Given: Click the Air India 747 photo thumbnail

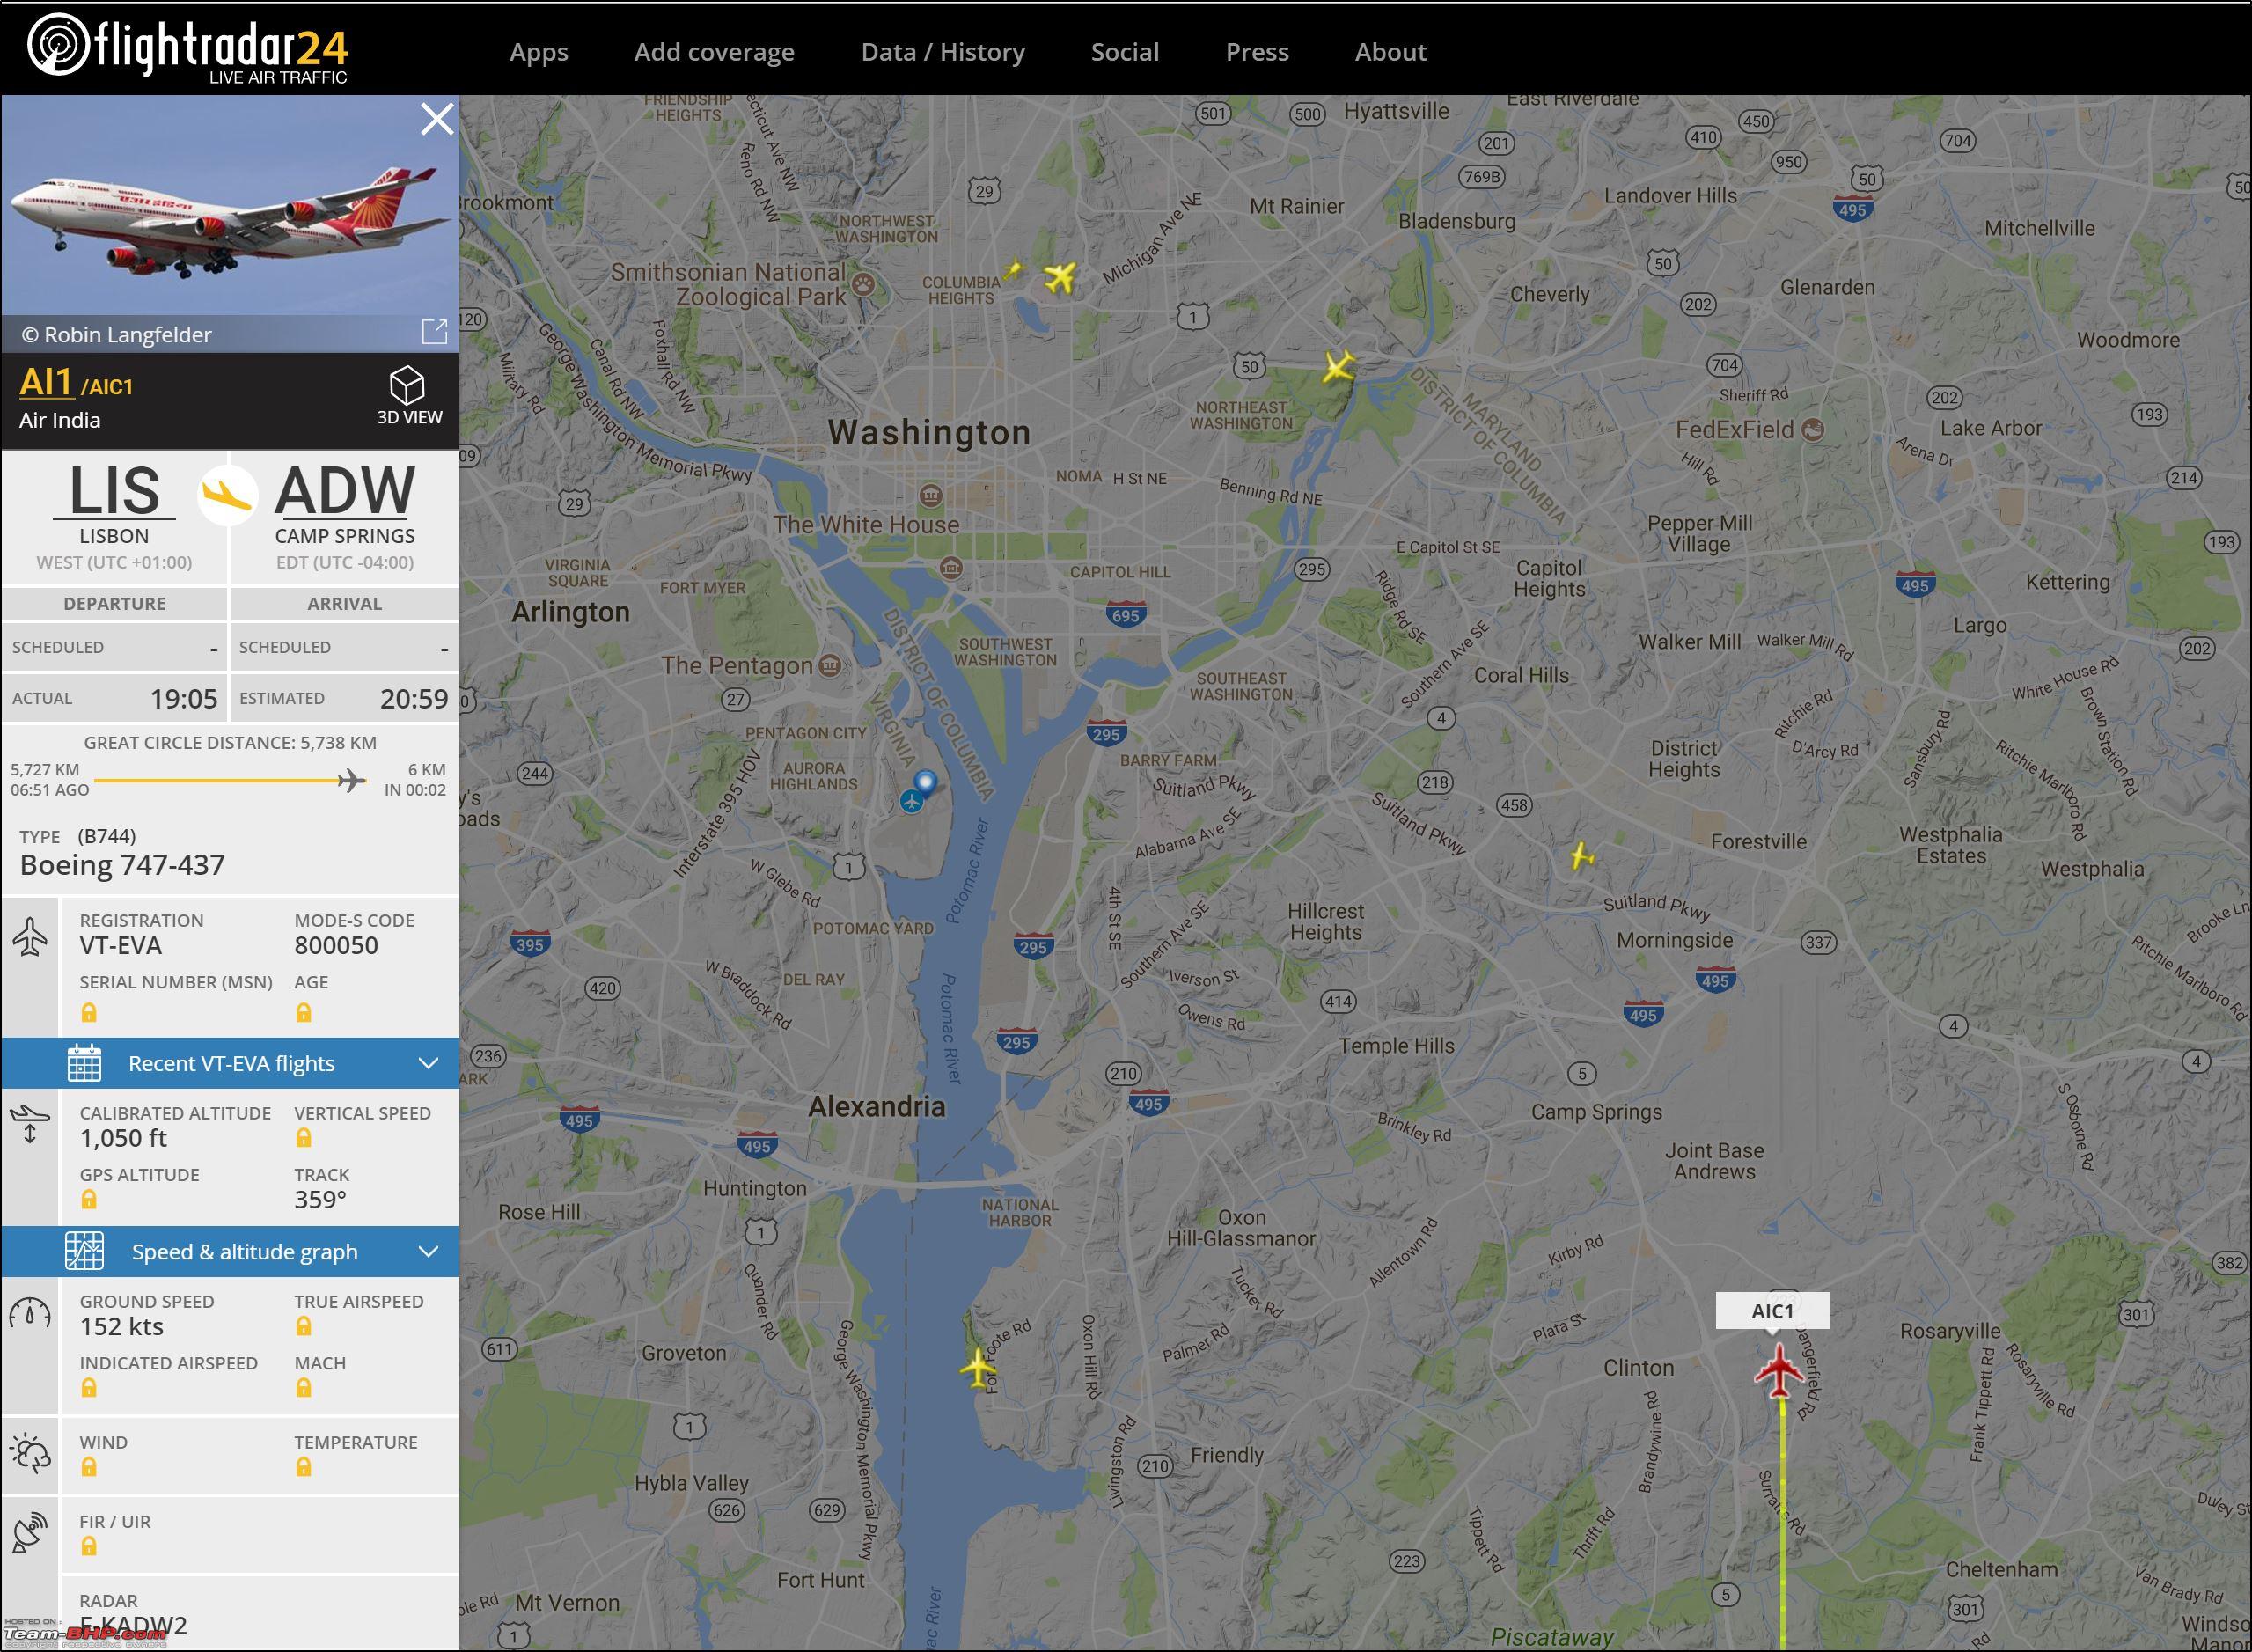Looking at the screenshot, I should (x=230, y=206).
